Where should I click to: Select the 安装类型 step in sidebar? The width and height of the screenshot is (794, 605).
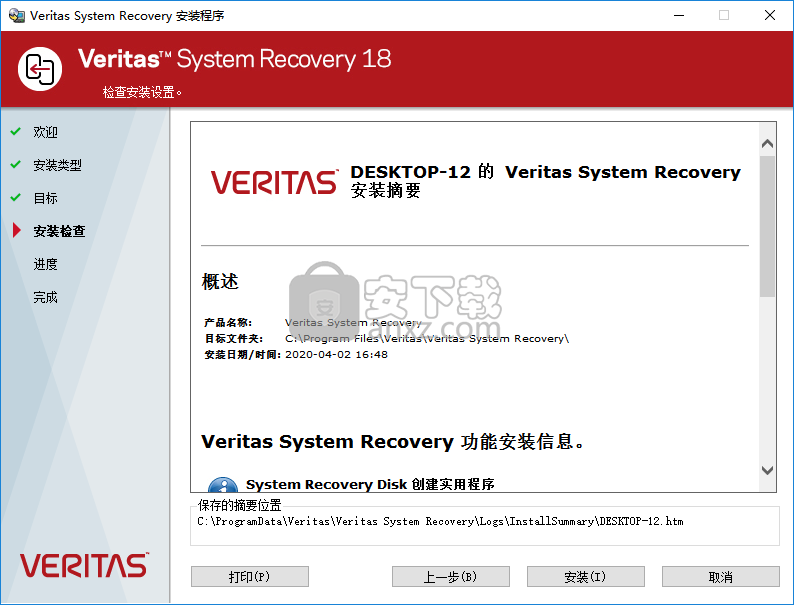pyautogui.click(x=57, y=165)
